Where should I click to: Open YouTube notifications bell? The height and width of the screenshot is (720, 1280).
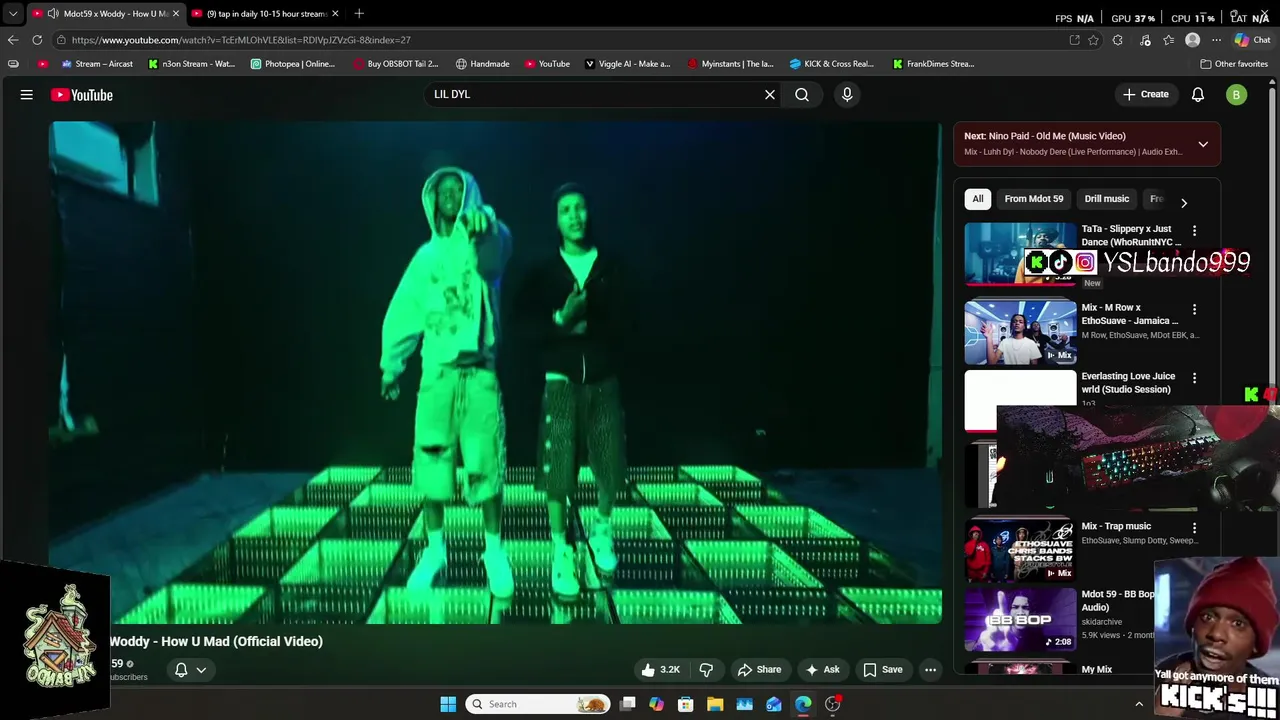click(1198, 95)
